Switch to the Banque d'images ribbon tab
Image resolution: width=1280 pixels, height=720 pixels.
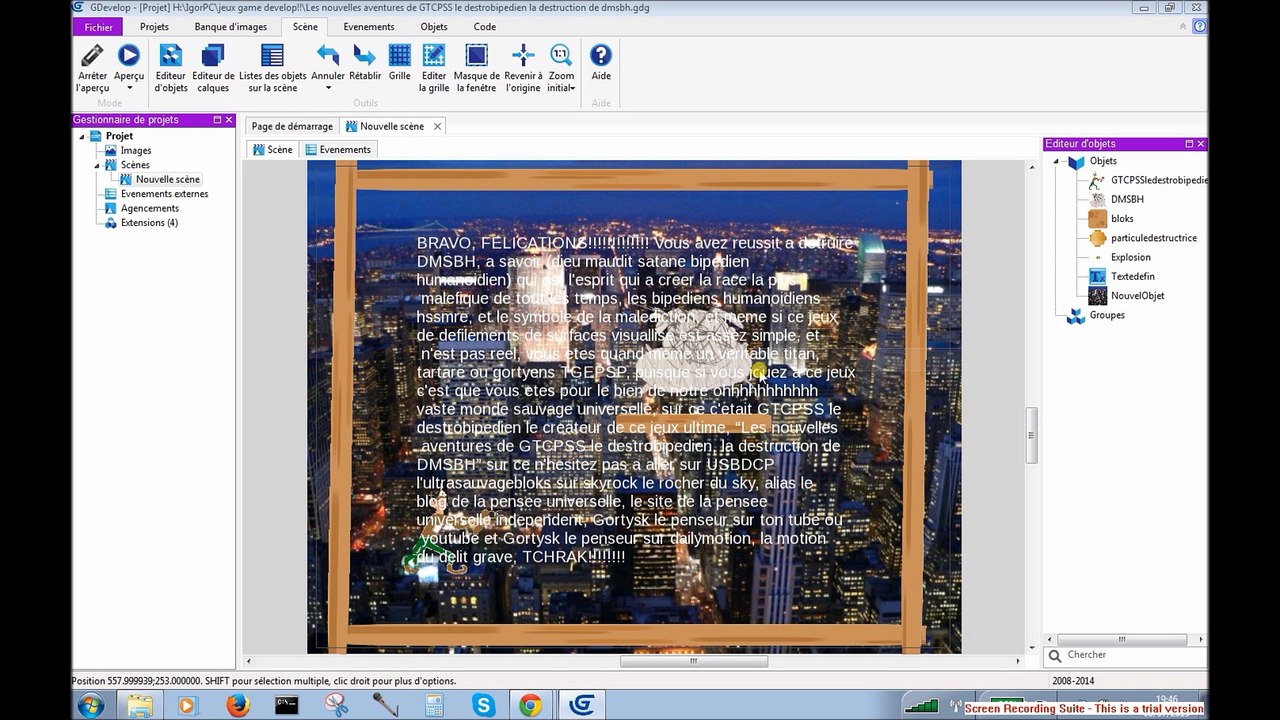point(232,27)
